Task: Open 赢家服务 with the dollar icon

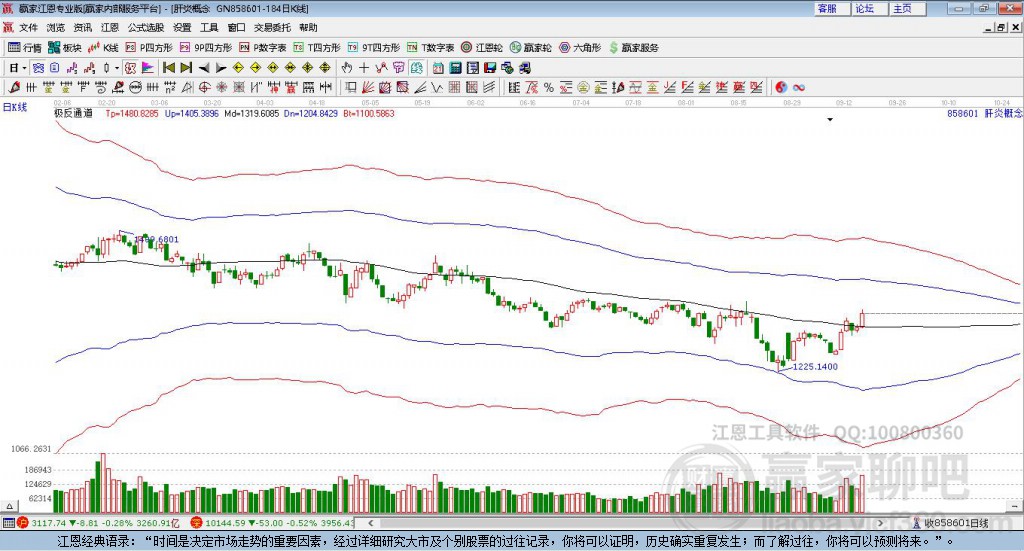Action: (x=633, y=48)
